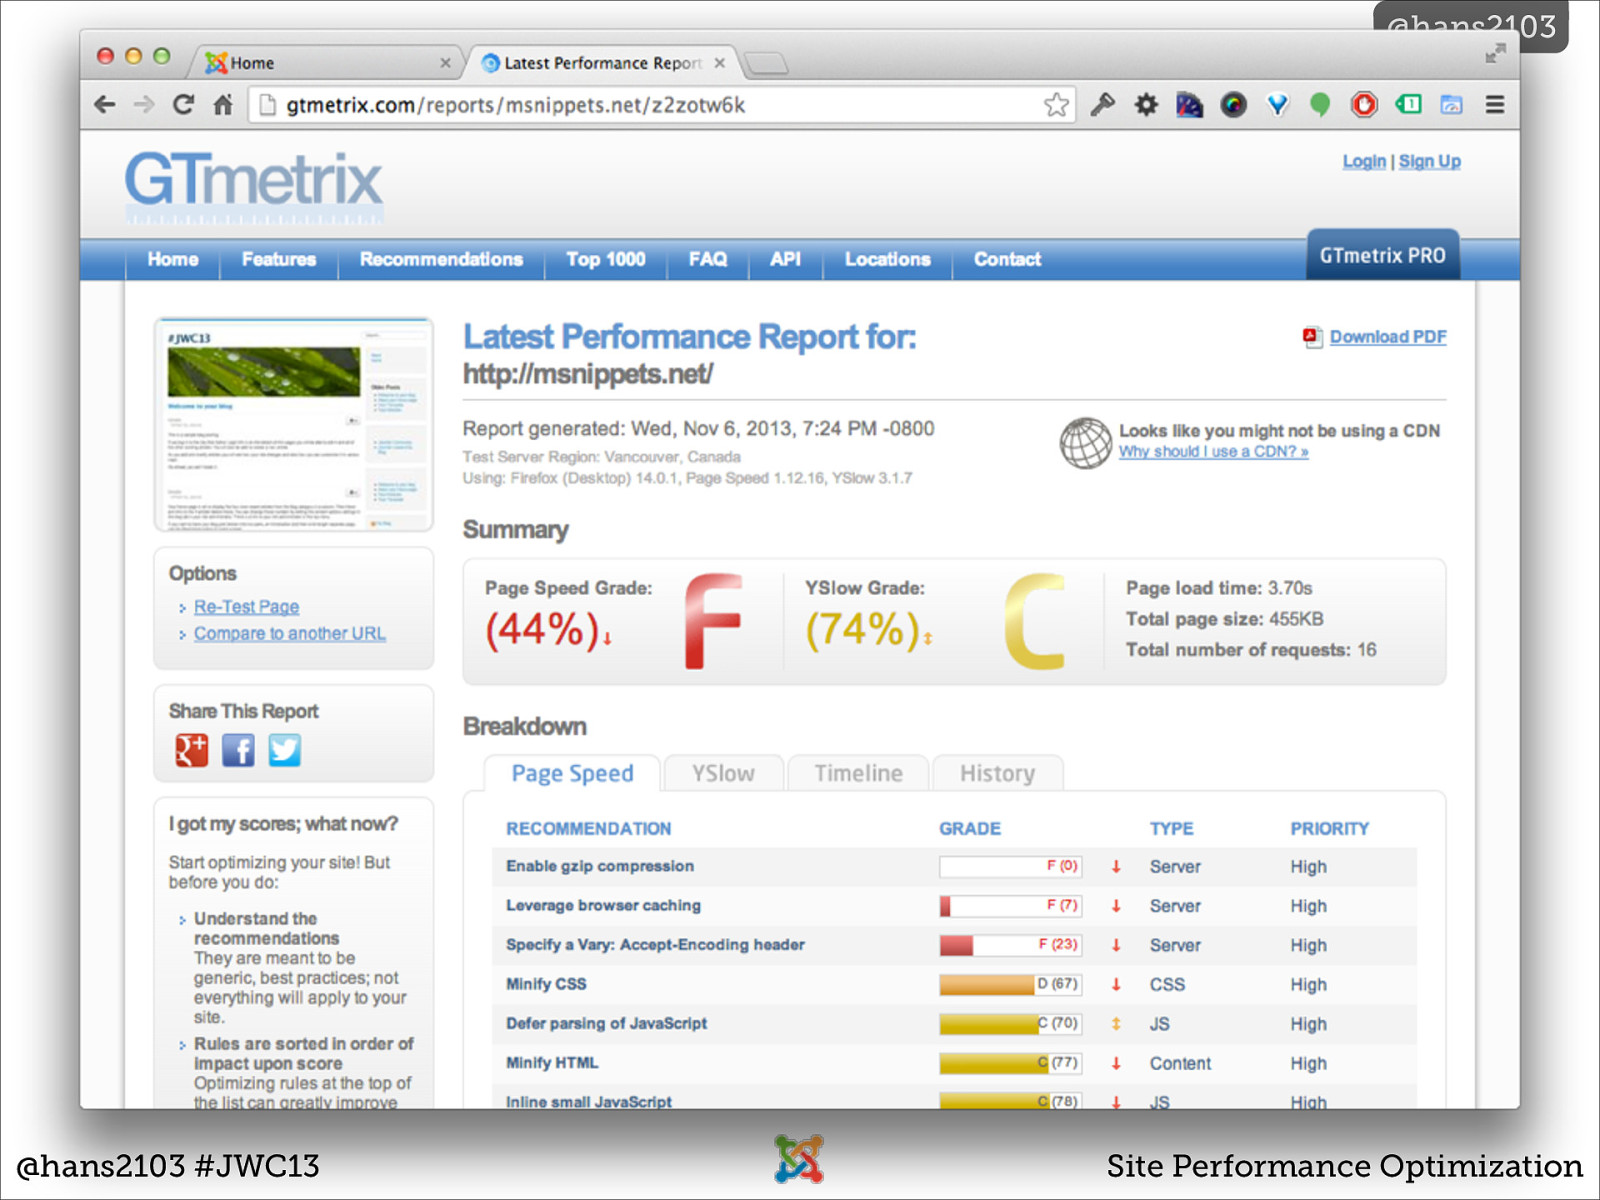
Task: Open the Locations nav item
Action: coord(888,259)
